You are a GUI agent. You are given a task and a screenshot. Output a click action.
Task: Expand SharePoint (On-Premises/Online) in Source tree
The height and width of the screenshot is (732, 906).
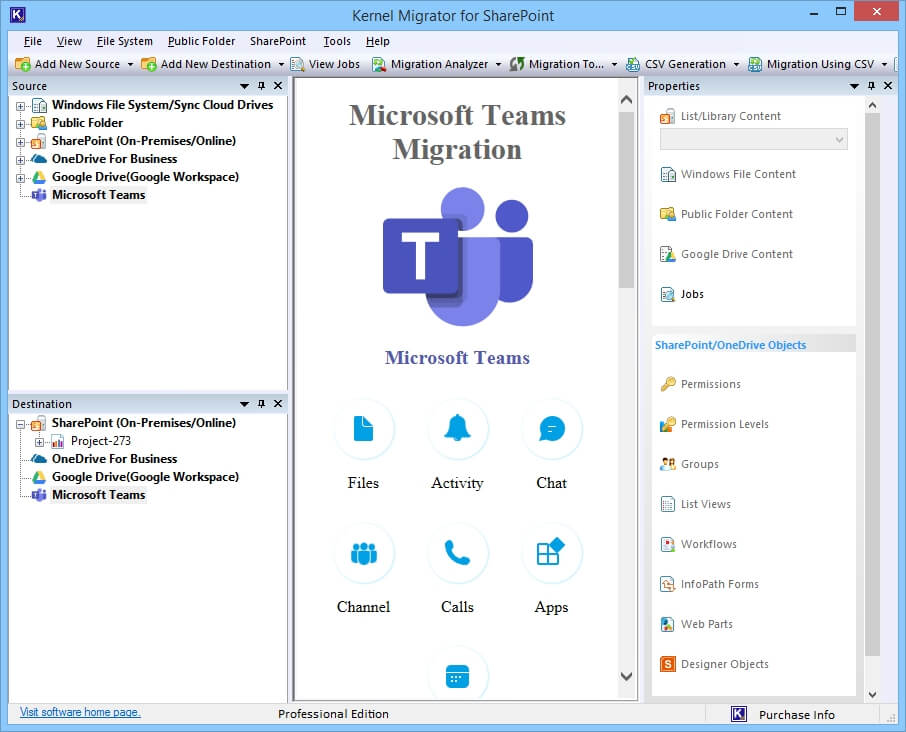(x=20, y=142)
